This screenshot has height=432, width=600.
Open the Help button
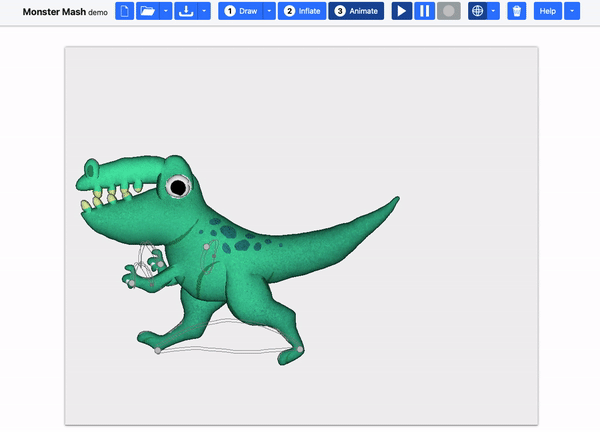(x=548, y=11)
